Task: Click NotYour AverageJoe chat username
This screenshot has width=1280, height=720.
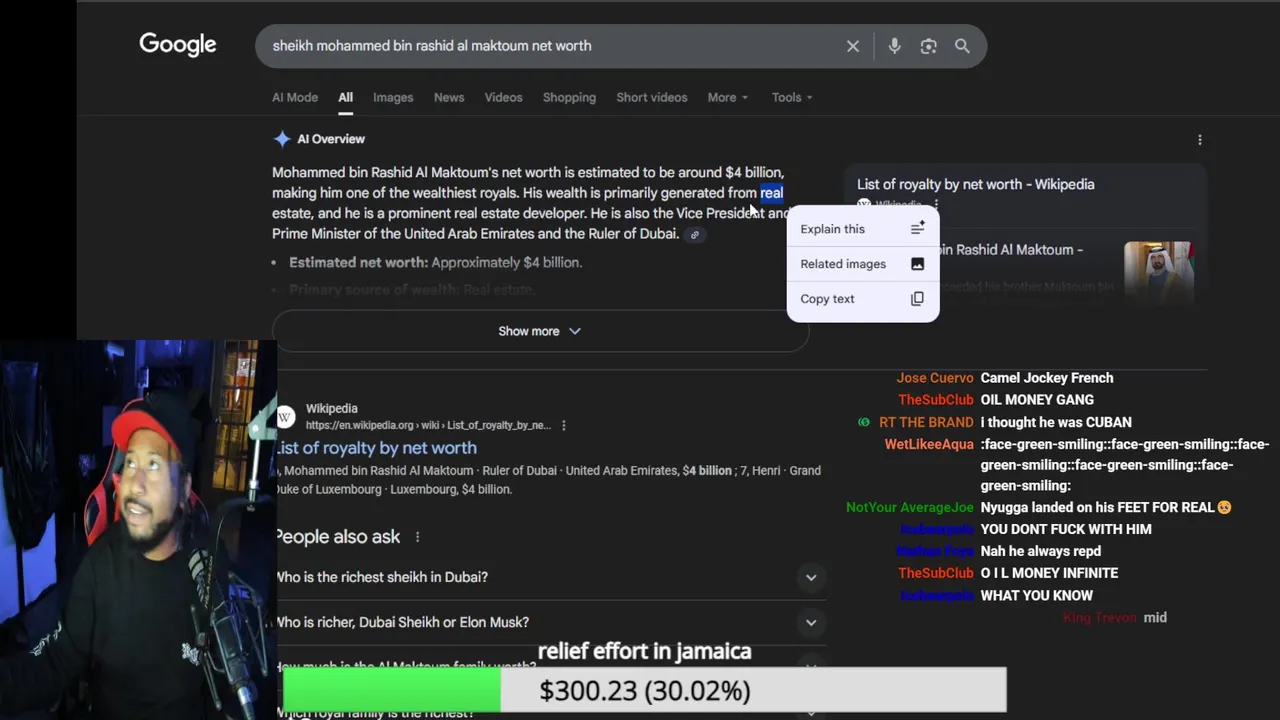Action: pyautogui.click(x=910, y=507)
